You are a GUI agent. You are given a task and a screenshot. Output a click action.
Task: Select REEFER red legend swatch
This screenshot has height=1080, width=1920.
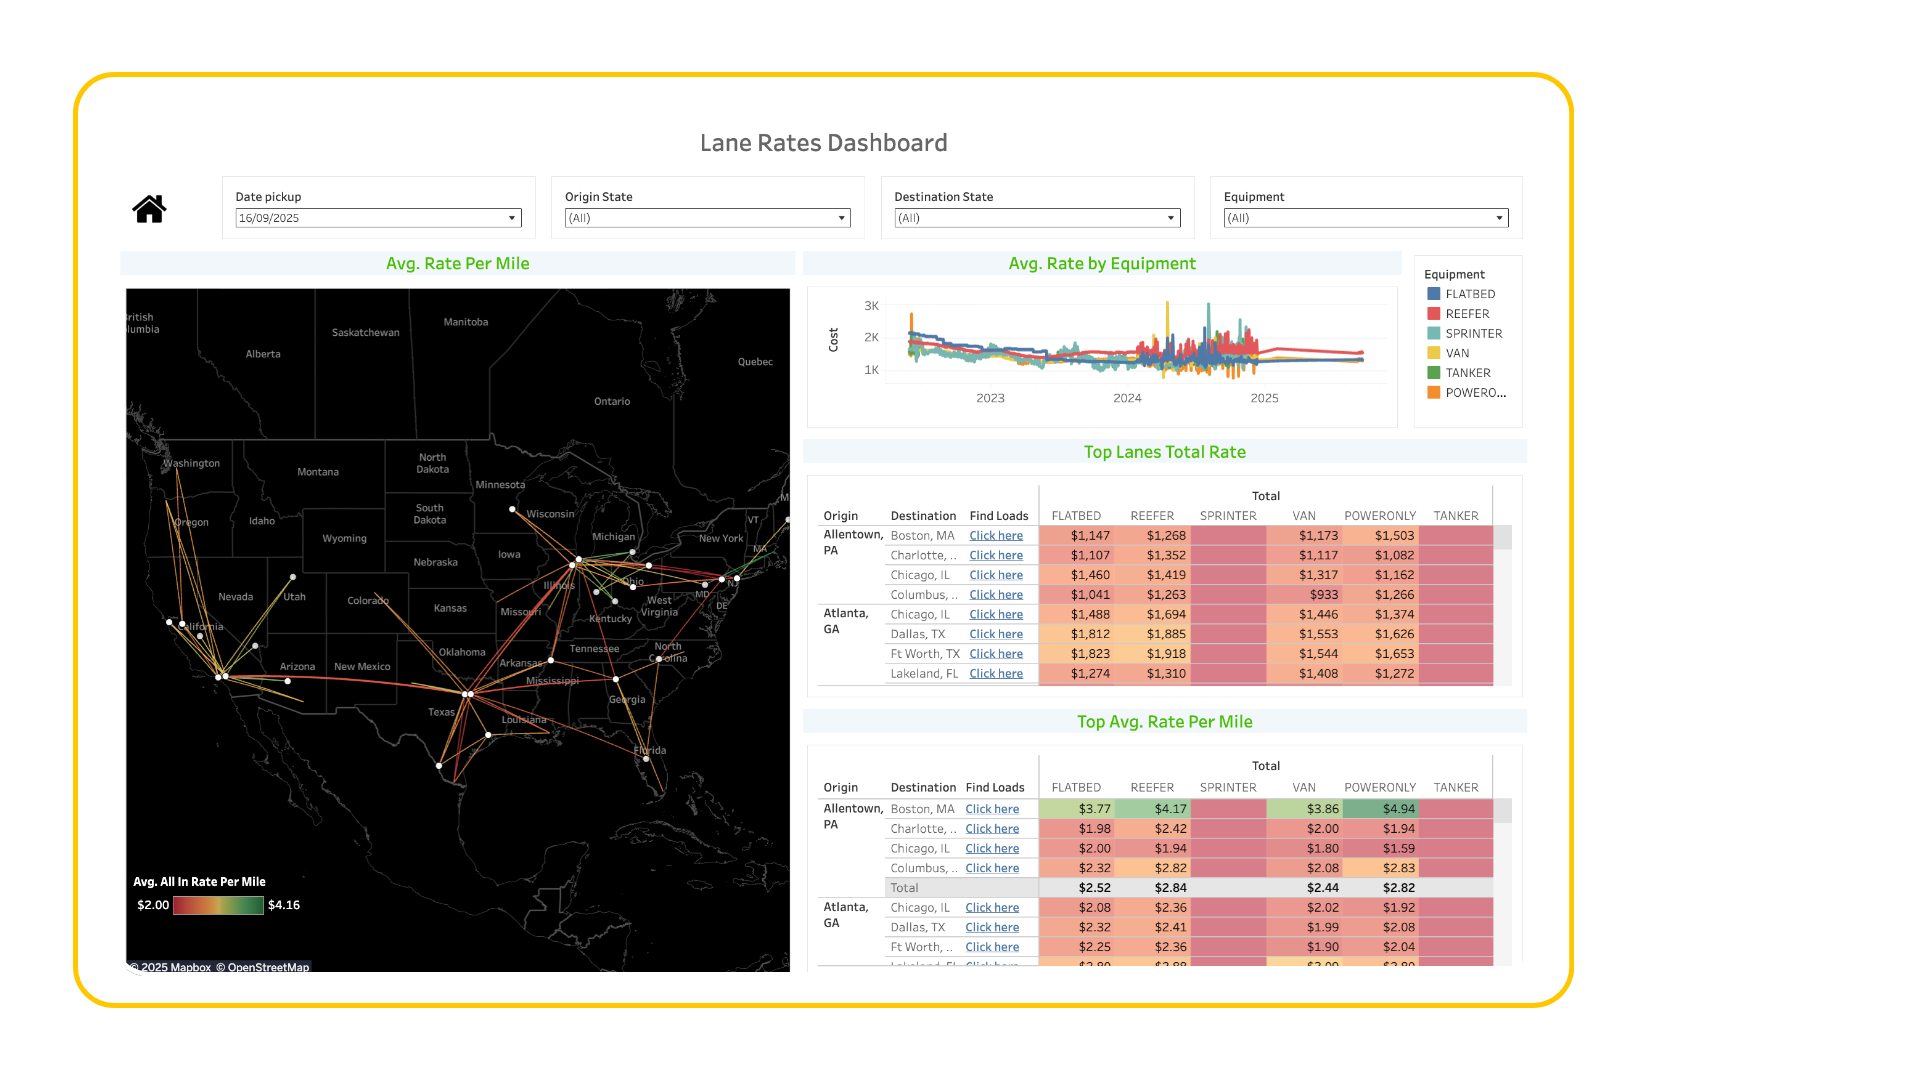(x=1433, y=314)
